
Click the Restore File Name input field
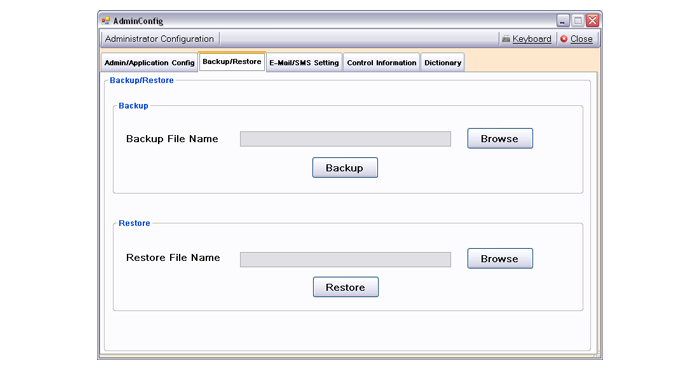coord(345,259)
